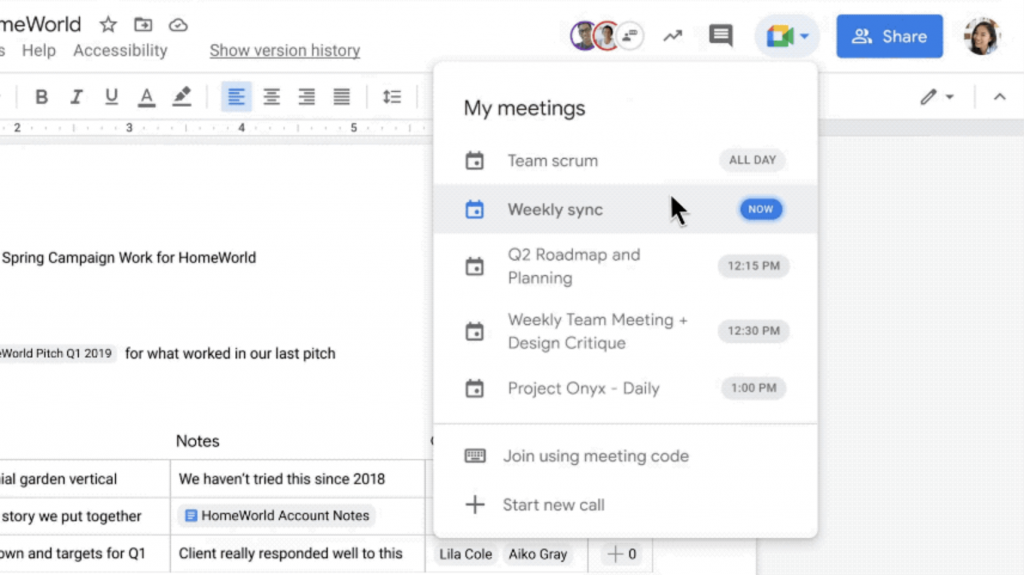Select the Team scrum meeting
This screenshot has height=575, width=1024.
click(625, 160)
